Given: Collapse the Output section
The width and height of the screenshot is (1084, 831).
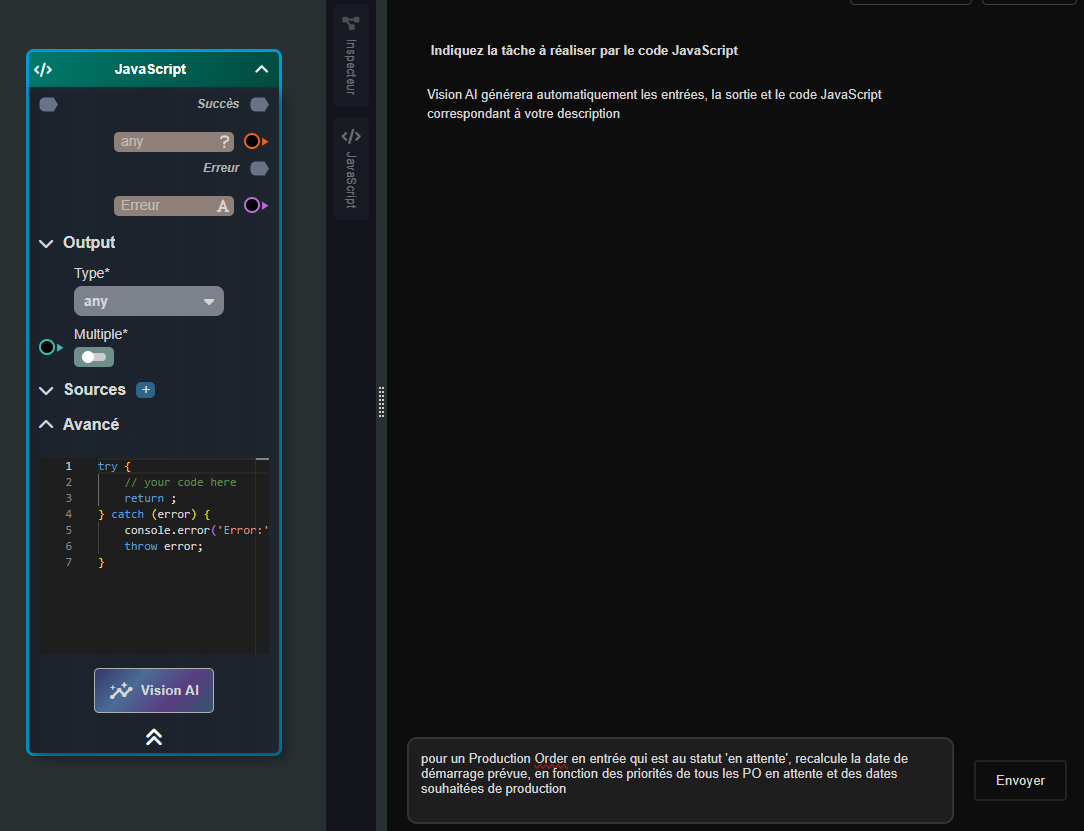Looking at the screenshot, I should [46, 243].
